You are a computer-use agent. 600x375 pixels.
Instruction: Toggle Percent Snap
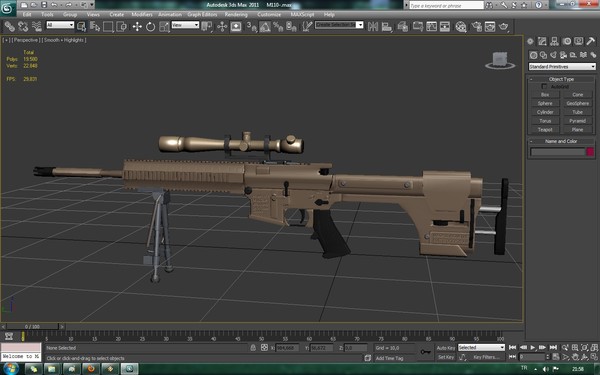click(x=278, y=26)
